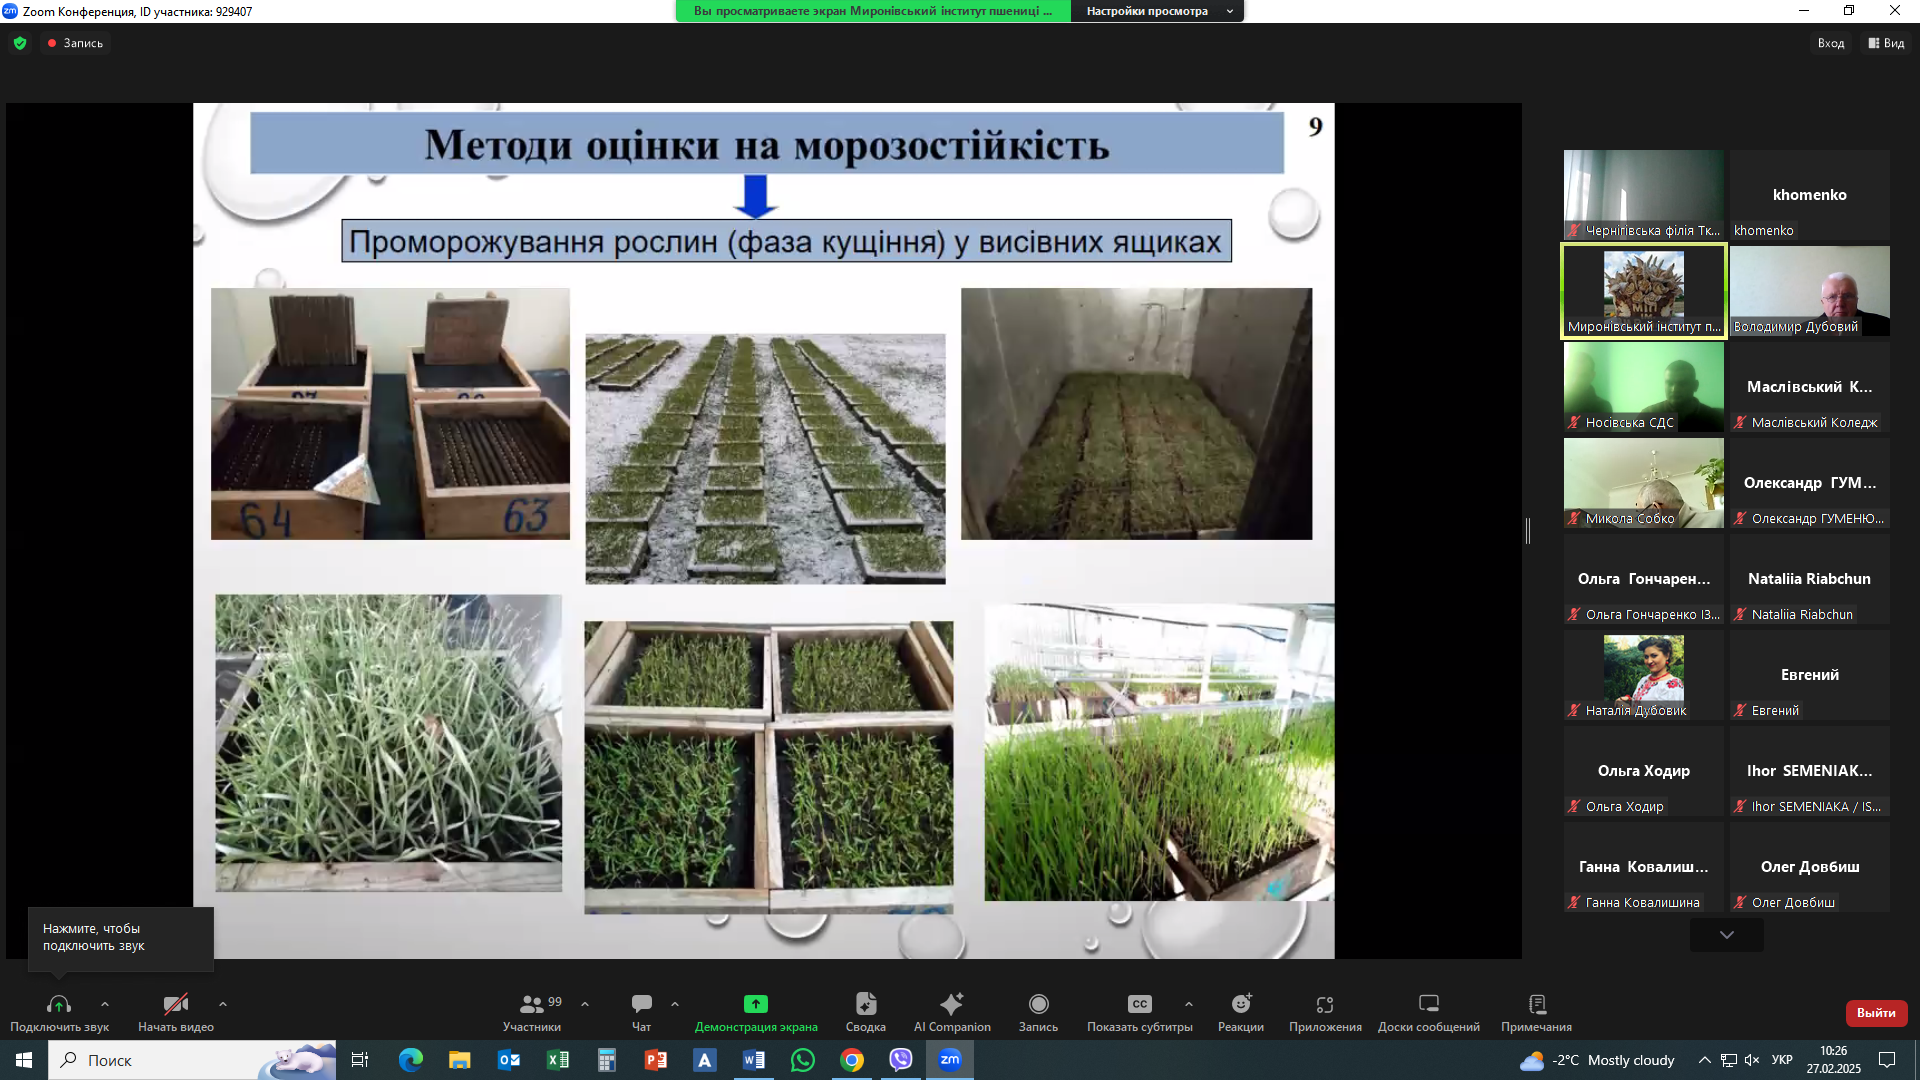This screenshot has height=1080, width=1920.
Task: Click the red Leave (Выйти) button
Action: (1875, 1013)
